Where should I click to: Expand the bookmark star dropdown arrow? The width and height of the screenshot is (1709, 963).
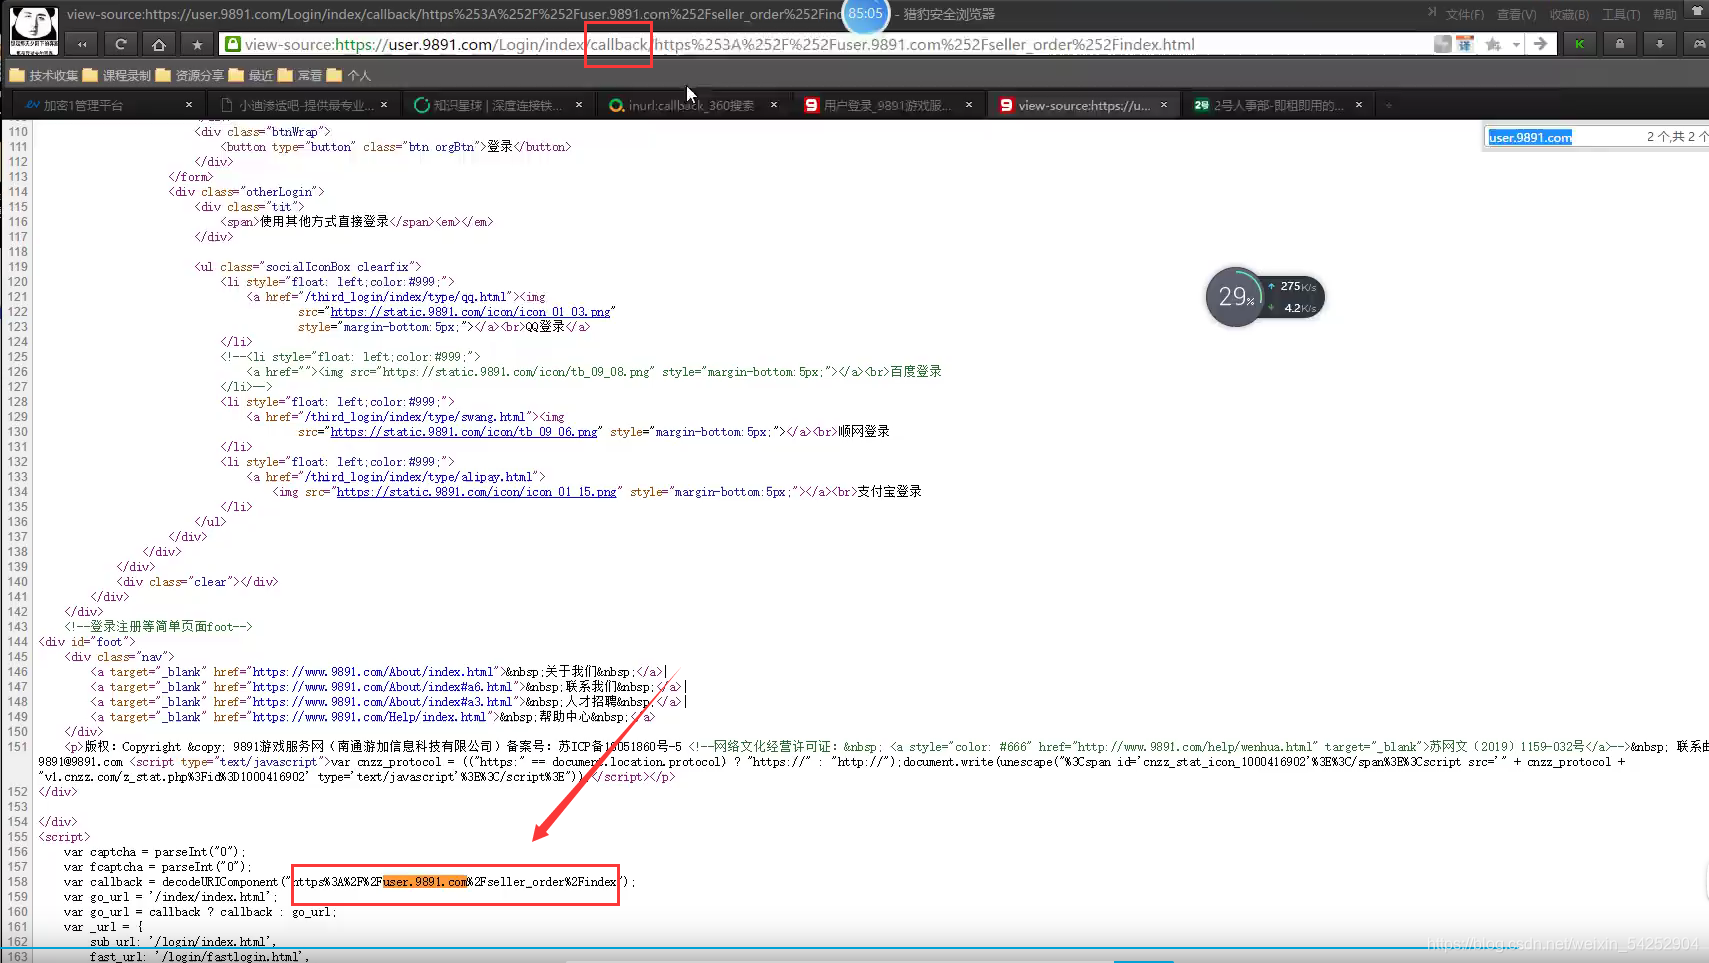click(x=1516, y=44)
